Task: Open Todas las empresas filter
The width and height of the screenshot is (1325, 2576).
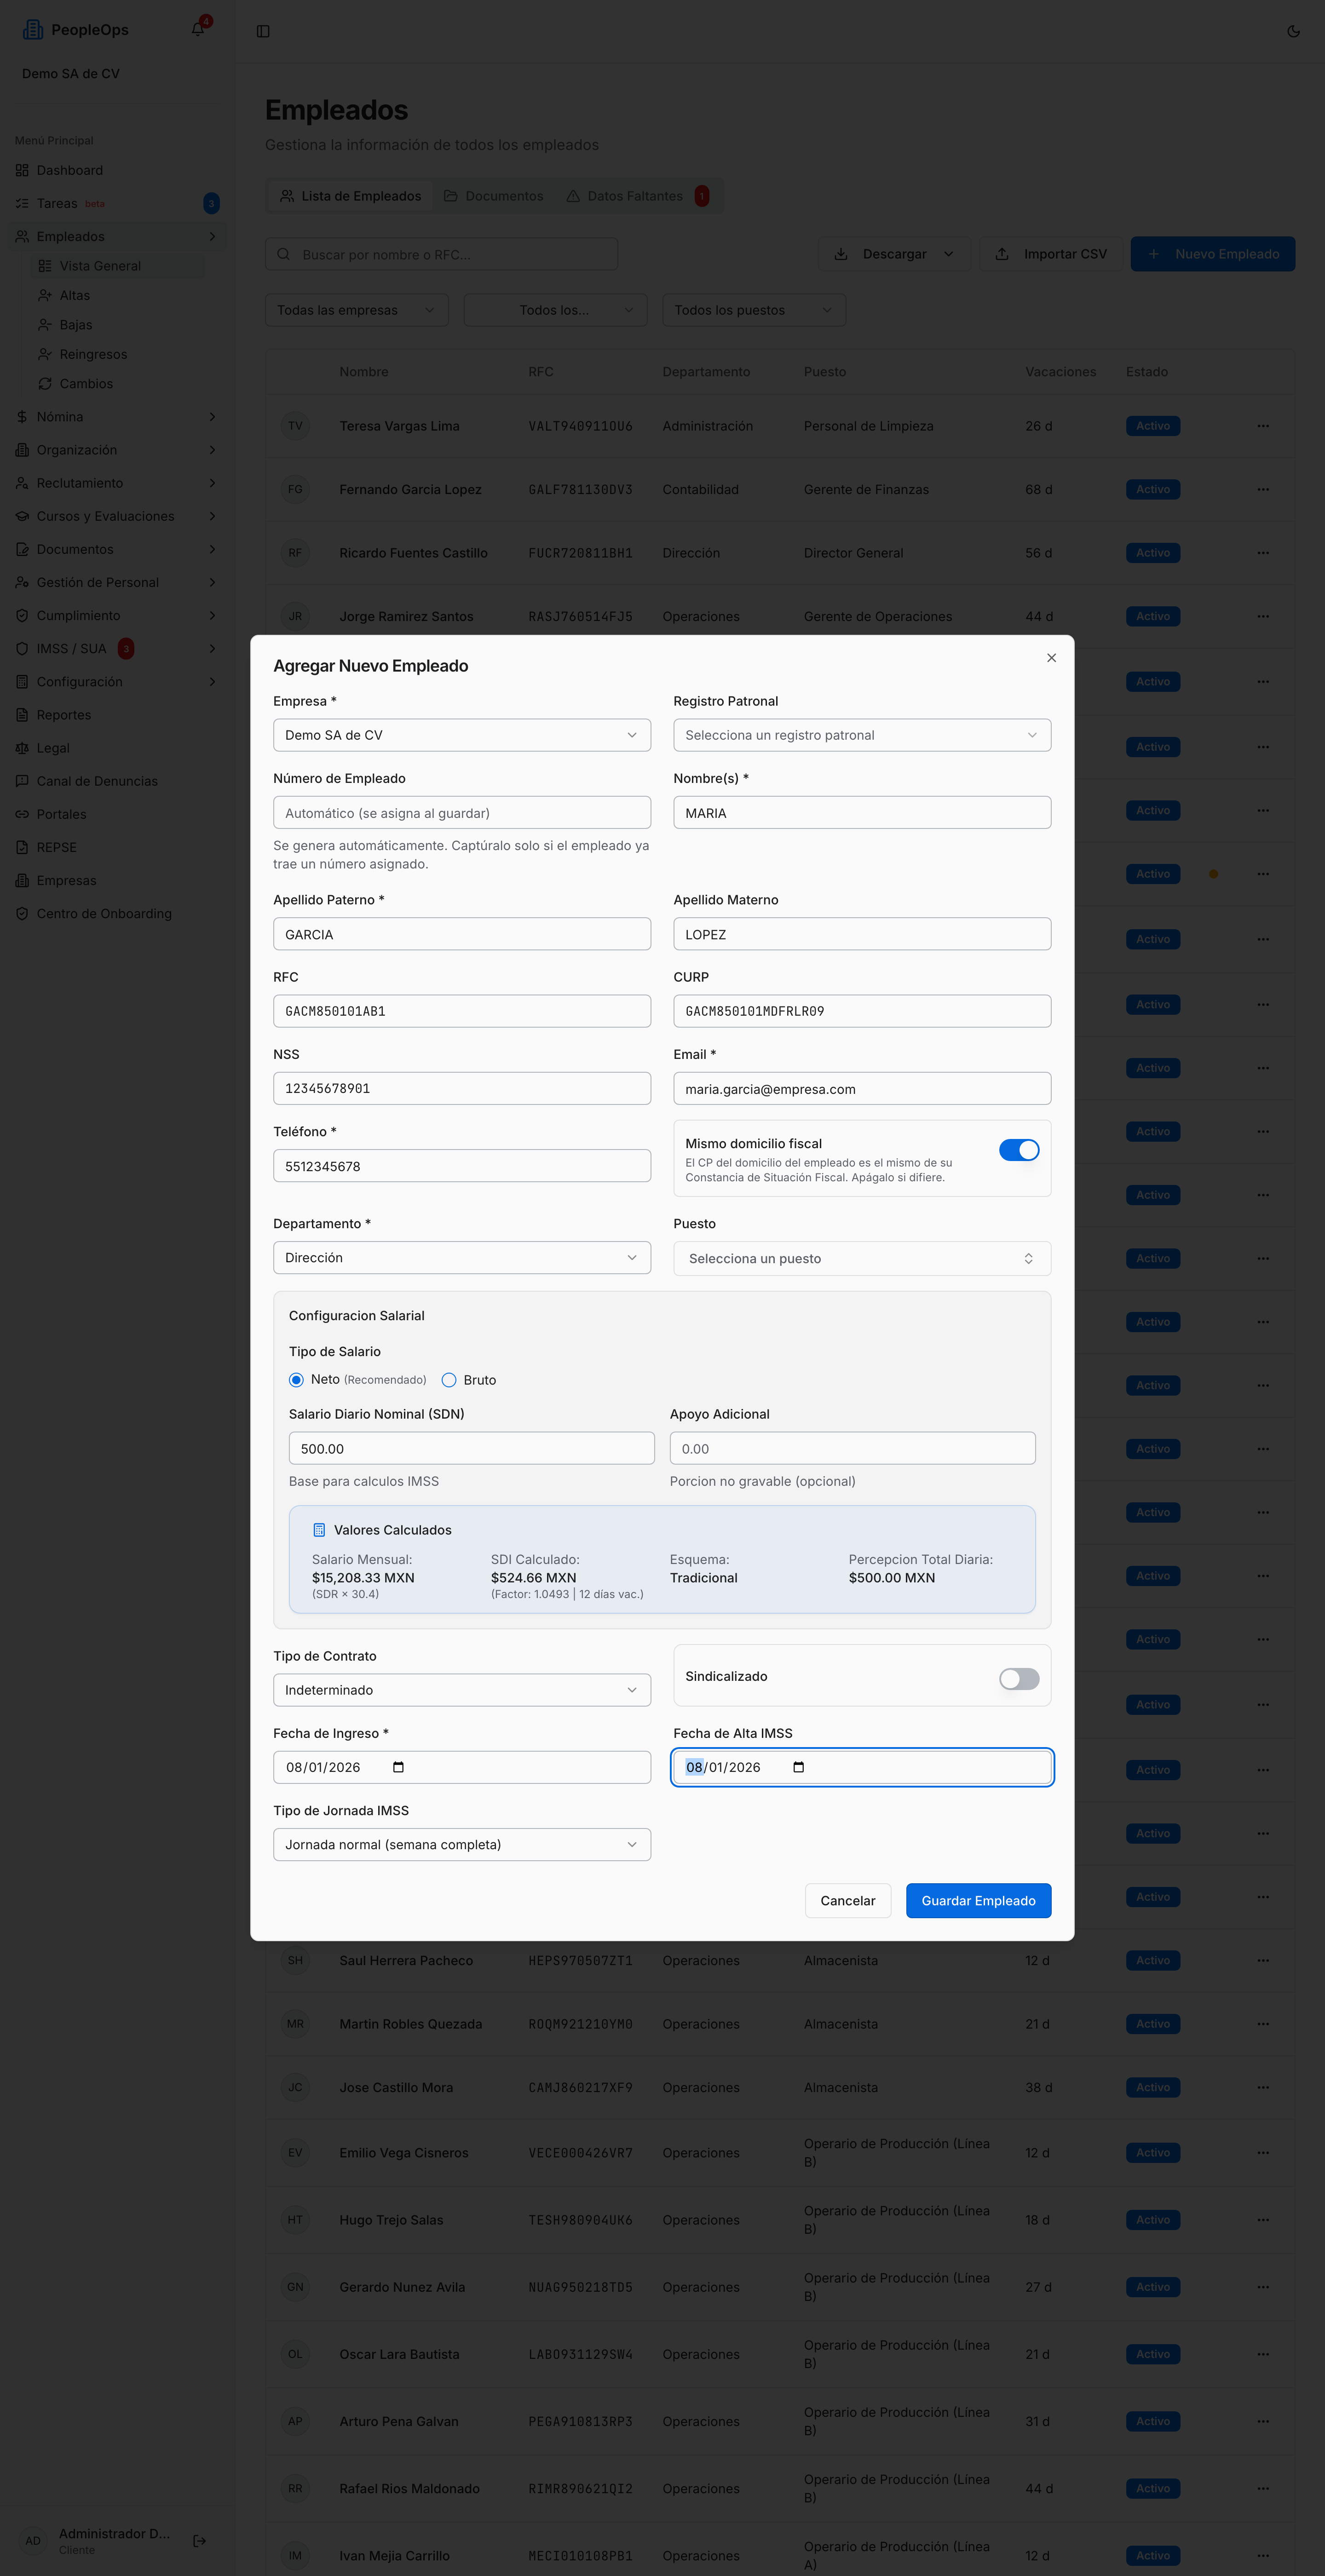Action: coord(357,310)
